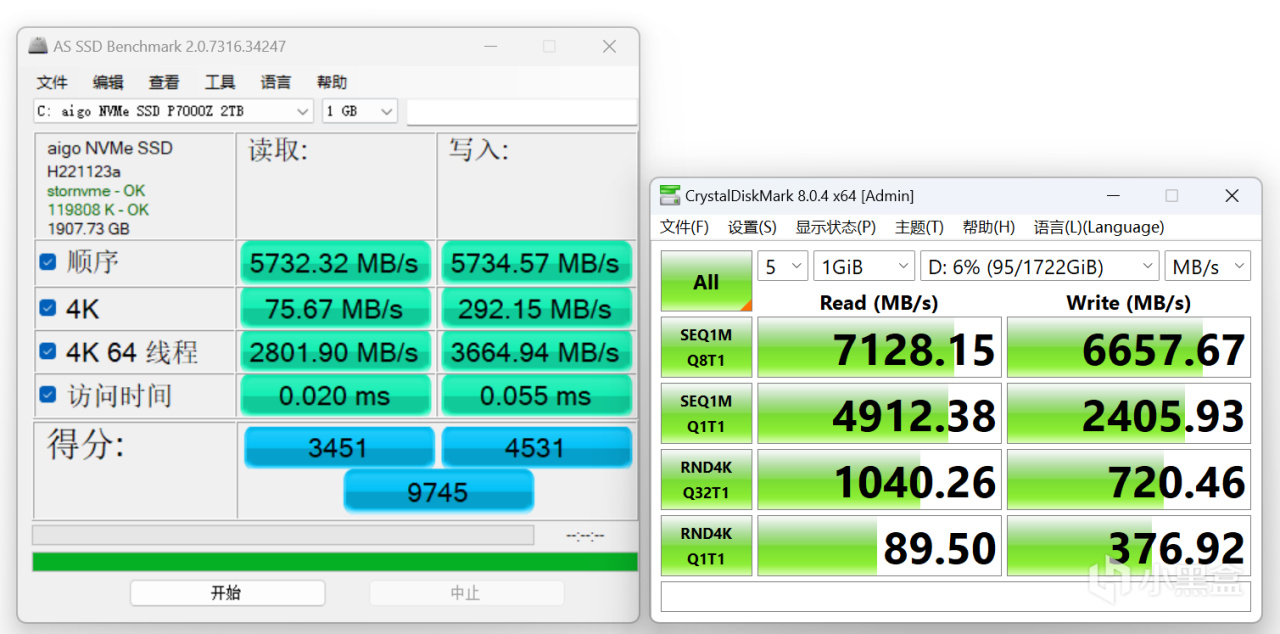
Task: Maximize the AS SSD Benchmark window
Action: [549, 47]
